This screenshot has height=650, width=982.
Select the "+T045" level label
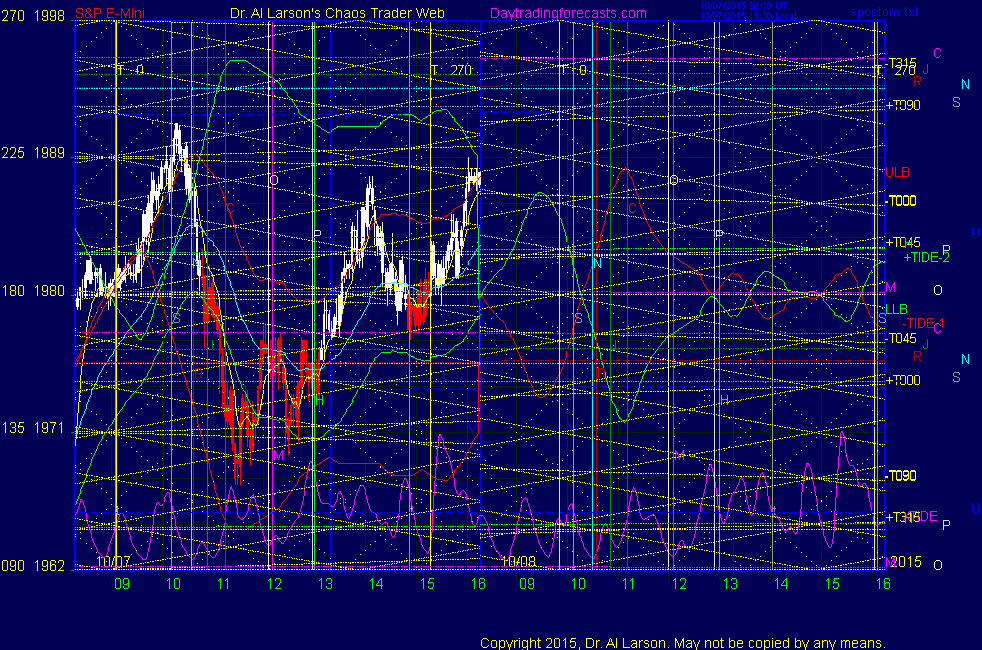[x=903, y=242]
